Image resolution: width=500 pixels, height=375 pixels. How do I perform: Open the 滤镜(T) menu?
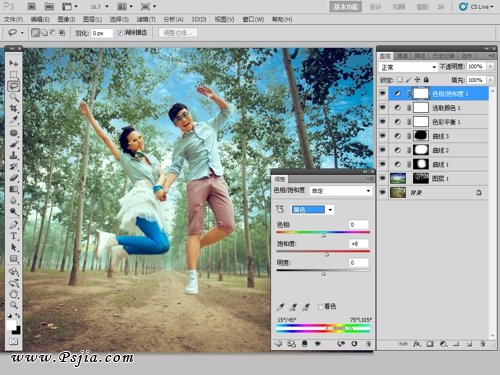tap(146, 19)
